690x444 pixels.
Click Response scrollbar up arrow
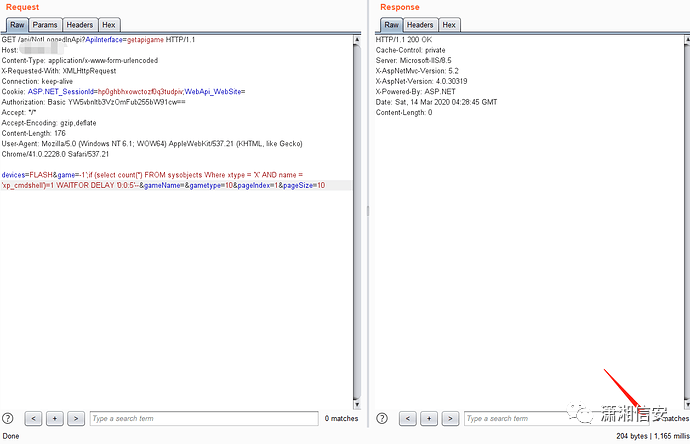(687, 40)
